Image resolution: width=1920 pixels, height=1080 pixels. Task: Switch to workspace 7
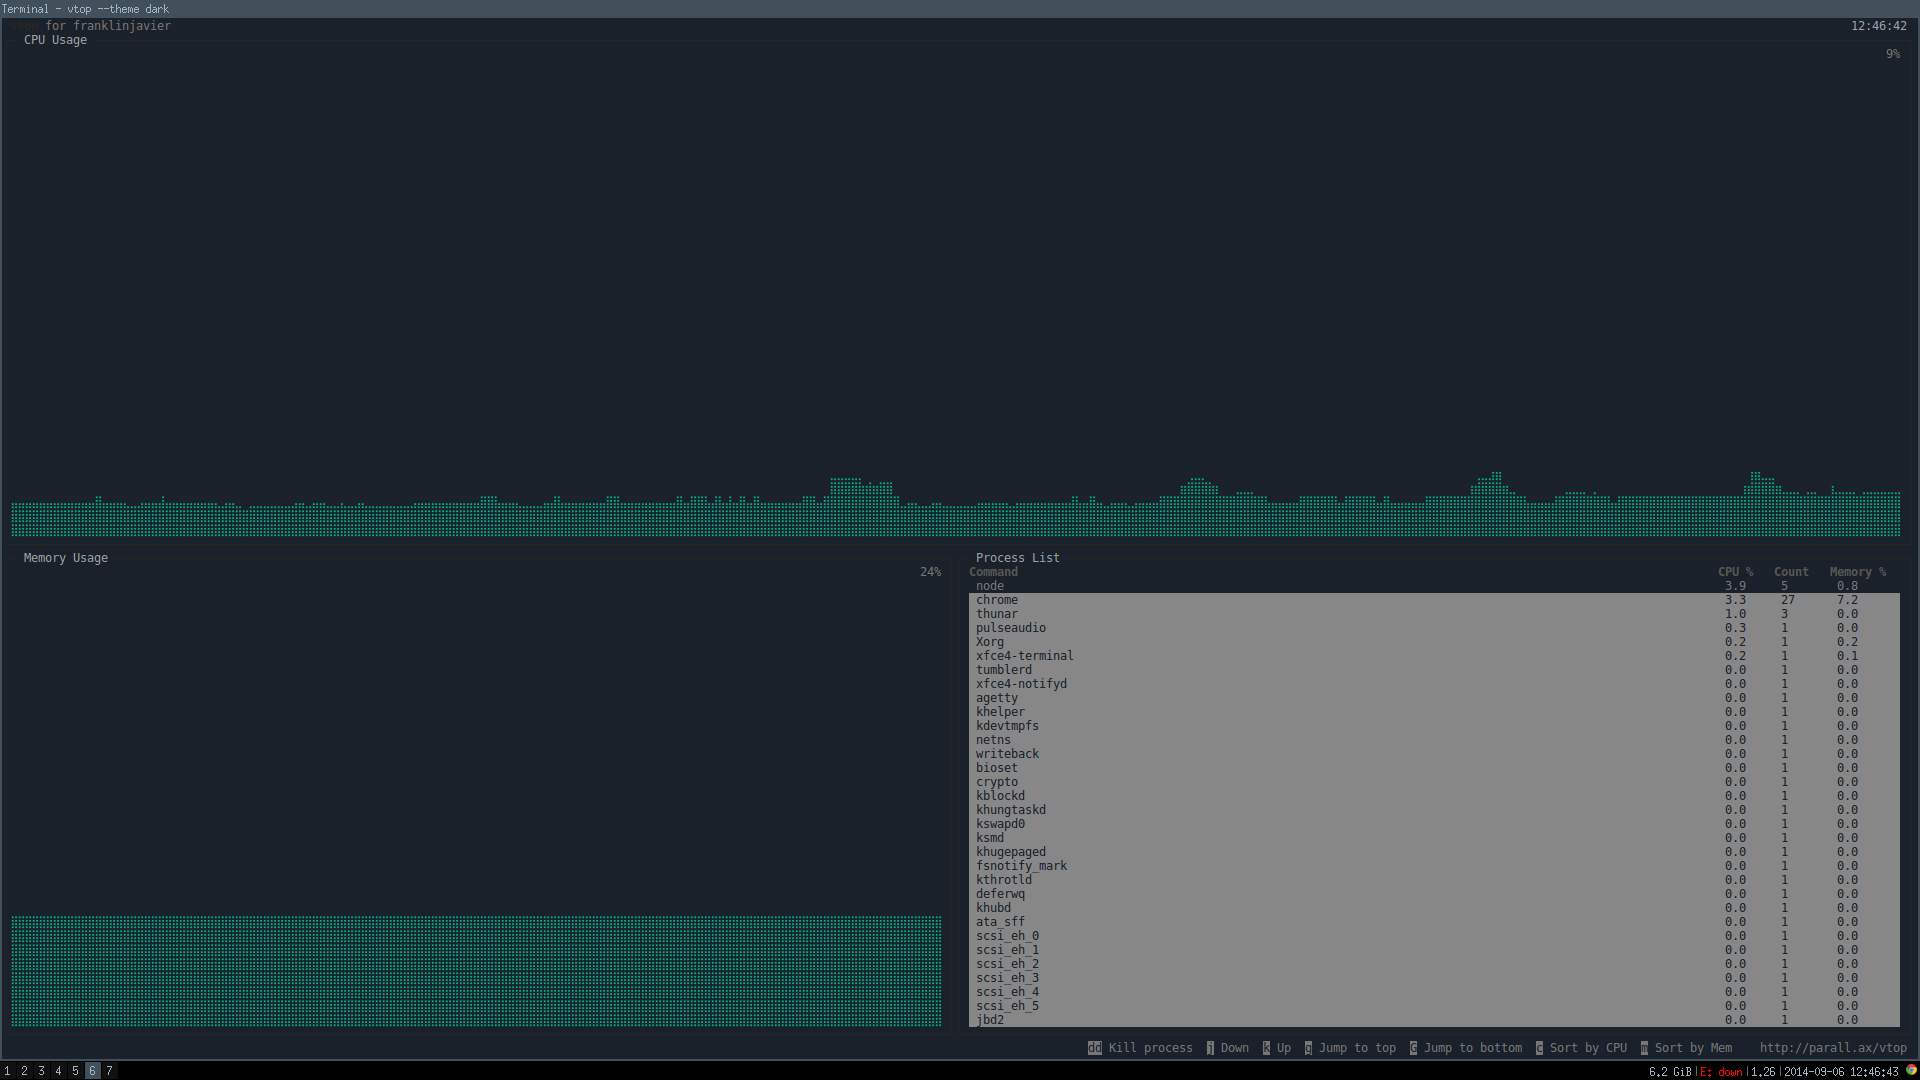tap(109, 1071)
